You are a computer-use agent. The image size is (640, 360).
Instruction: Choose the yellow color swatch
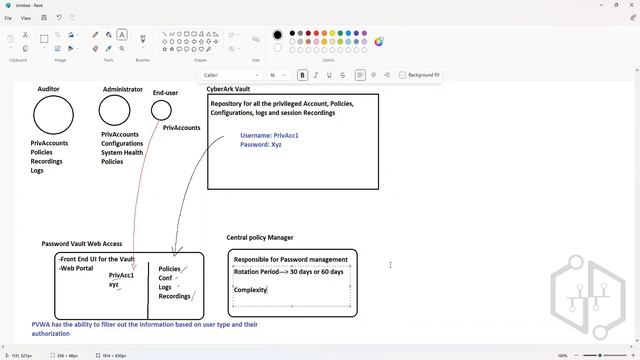[332, 33]
